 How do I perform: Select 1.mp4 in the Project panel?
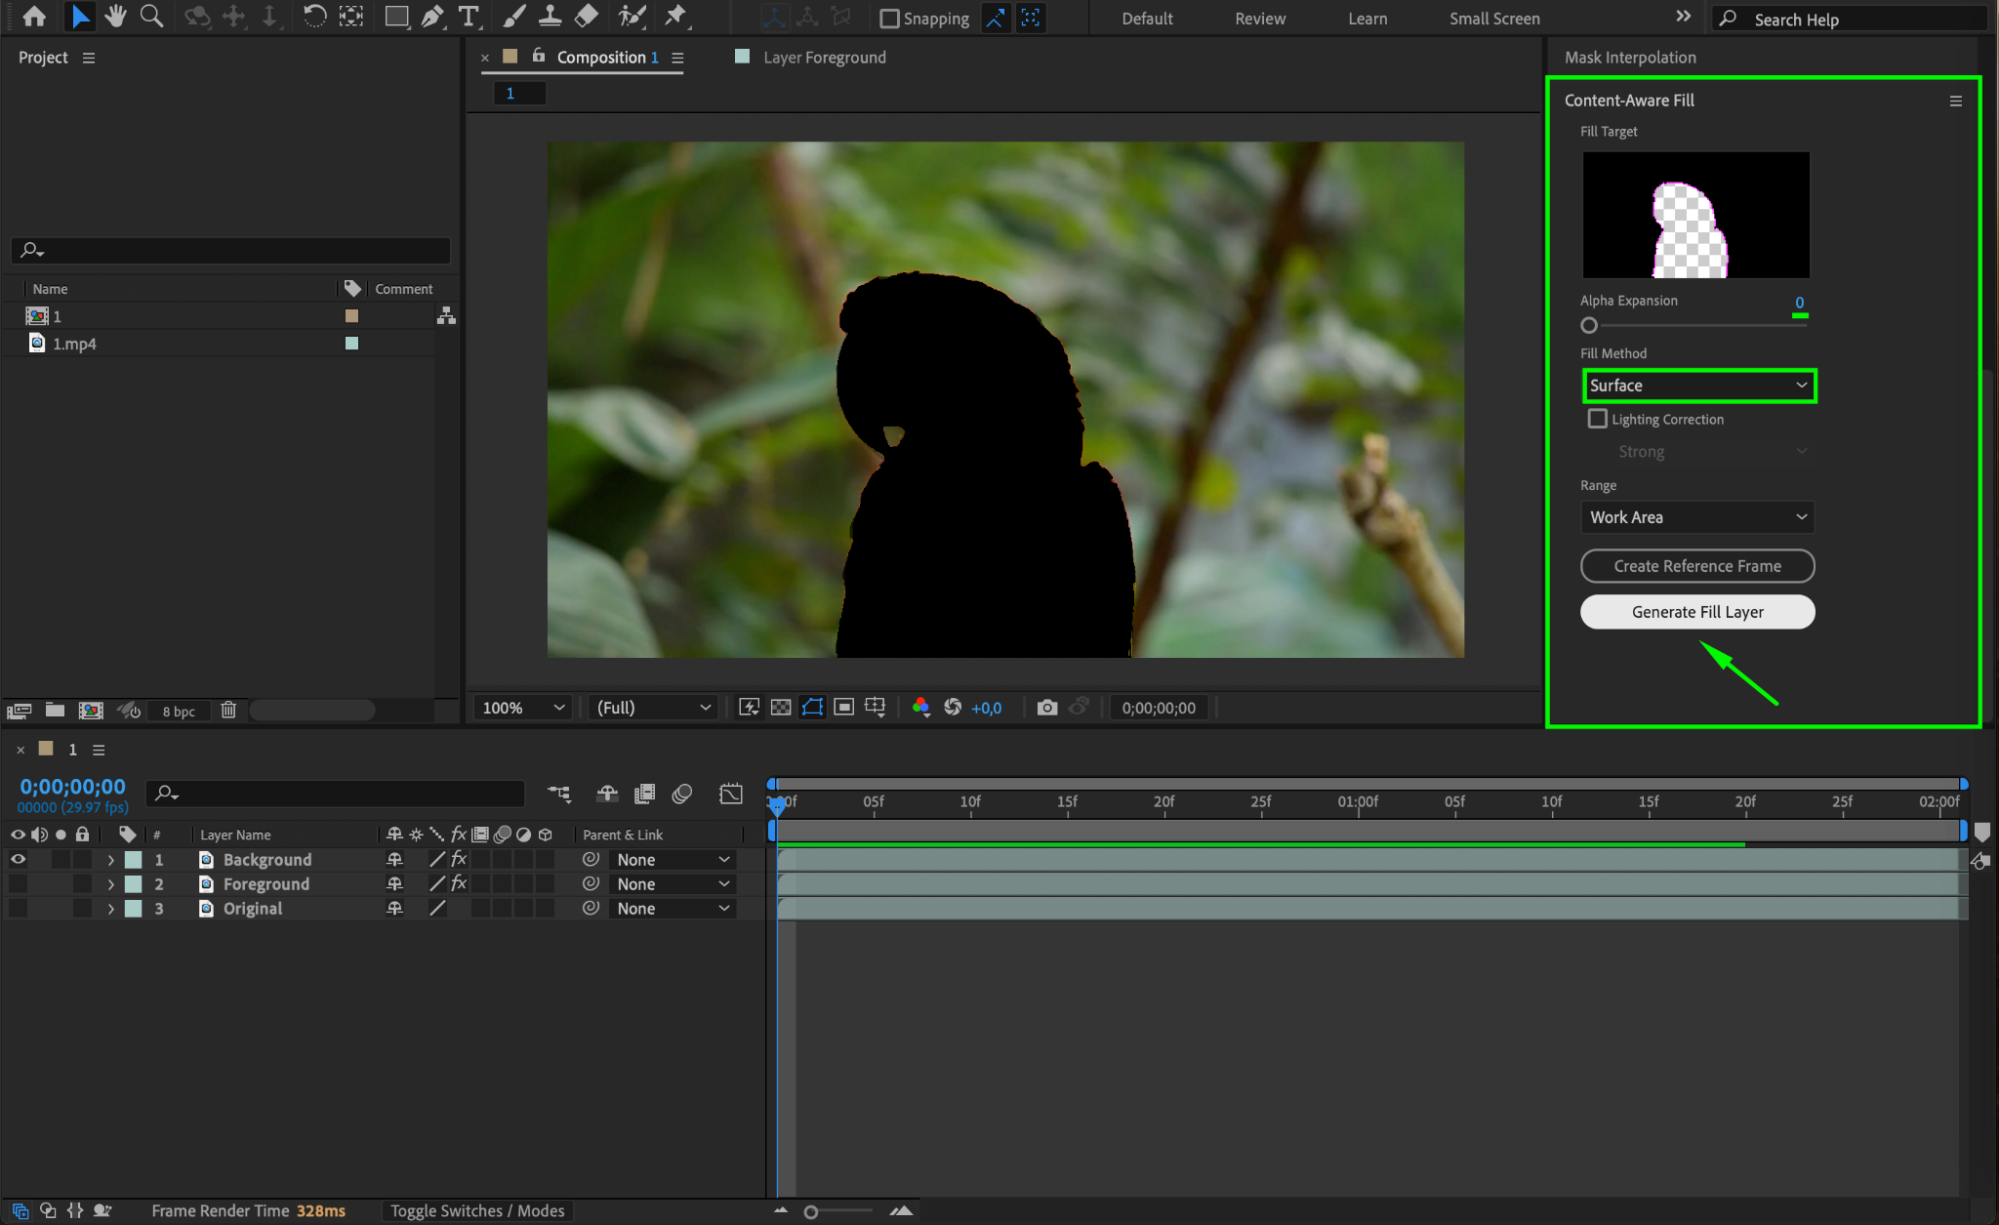[75, 343]
